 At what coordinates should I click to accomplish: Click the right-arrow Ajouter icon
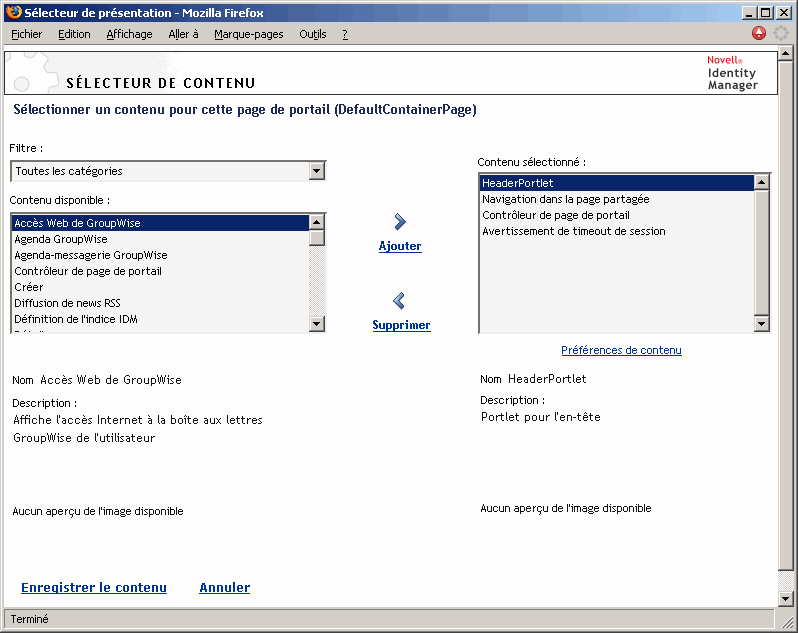[x=400, y=222]
